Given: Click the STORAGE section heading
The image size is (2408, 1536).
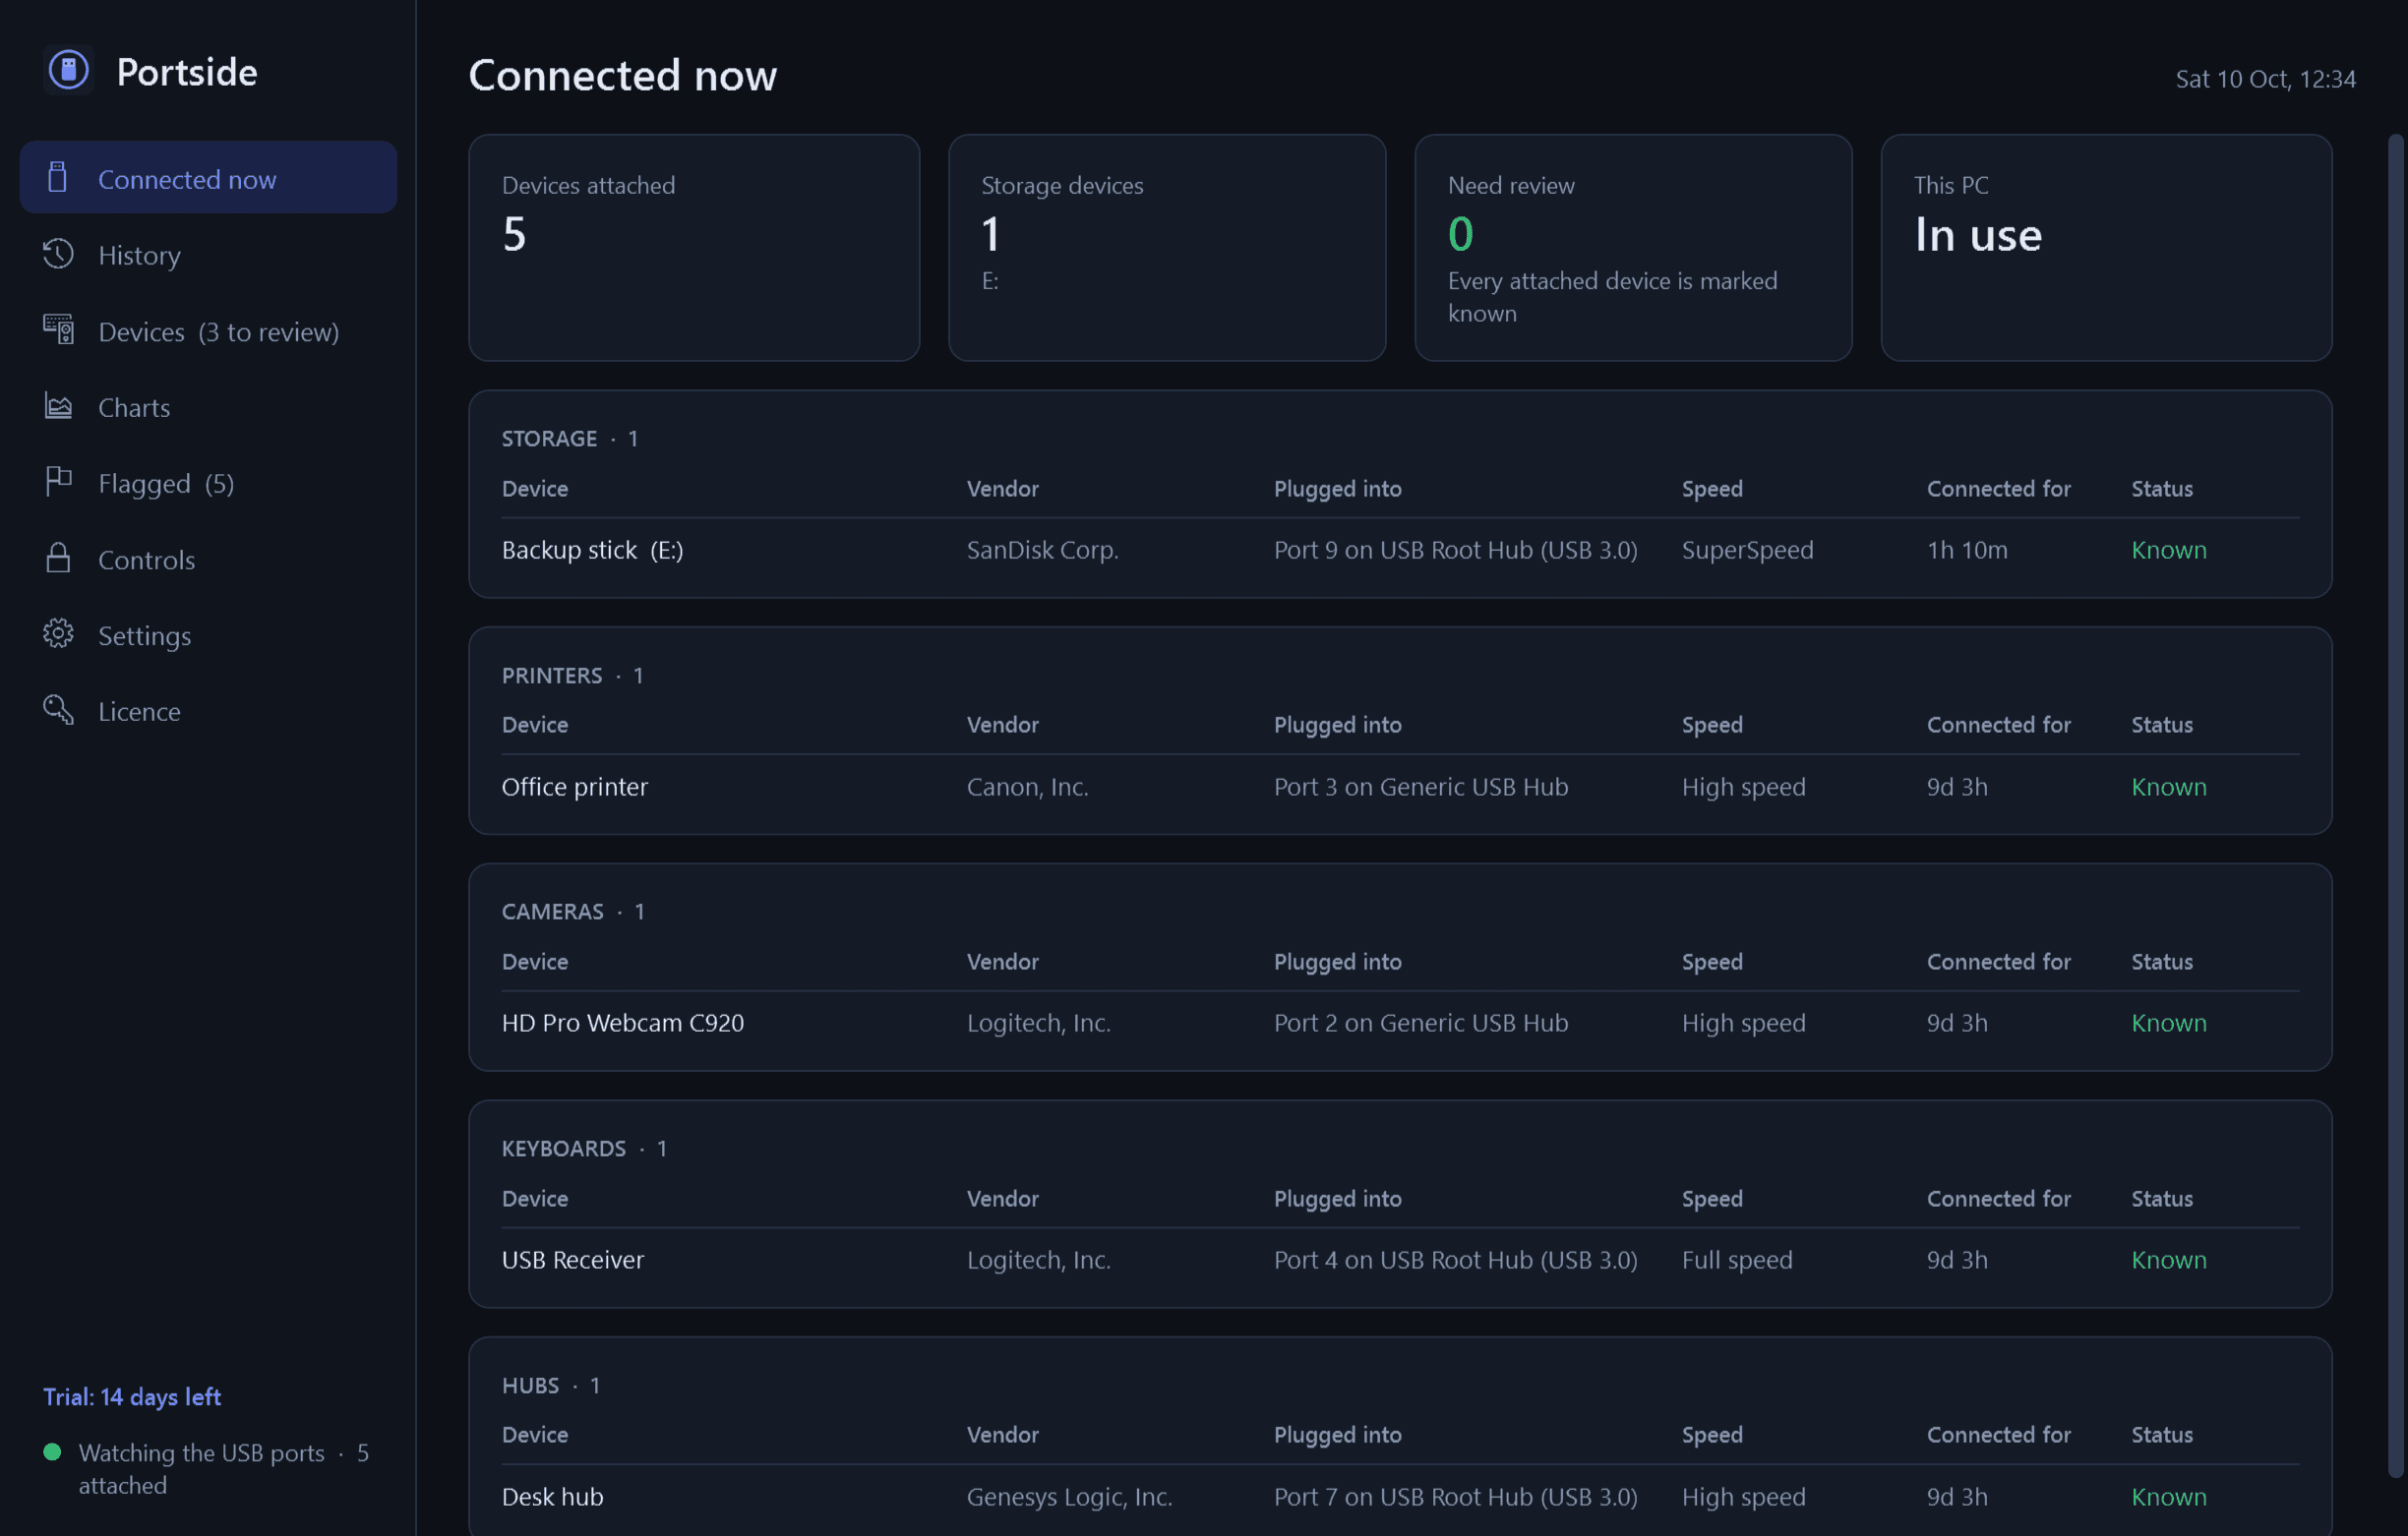Looking at the screenshot, I should tap(570, 439).
